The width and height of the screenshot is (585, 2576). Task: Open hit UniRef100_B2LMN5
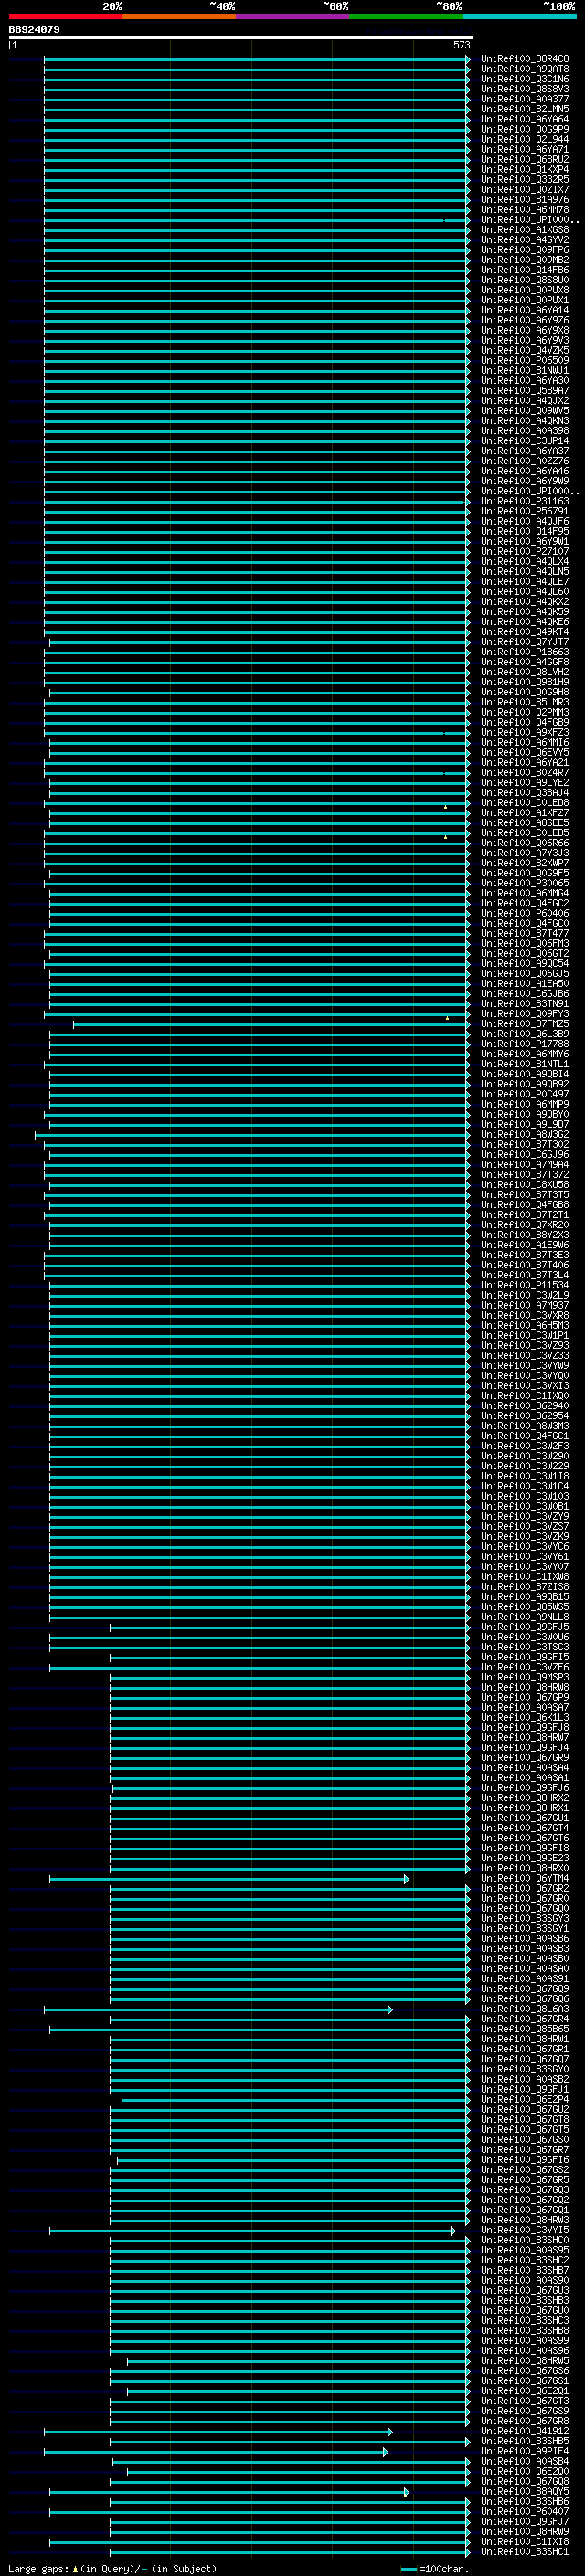point(525,109)
